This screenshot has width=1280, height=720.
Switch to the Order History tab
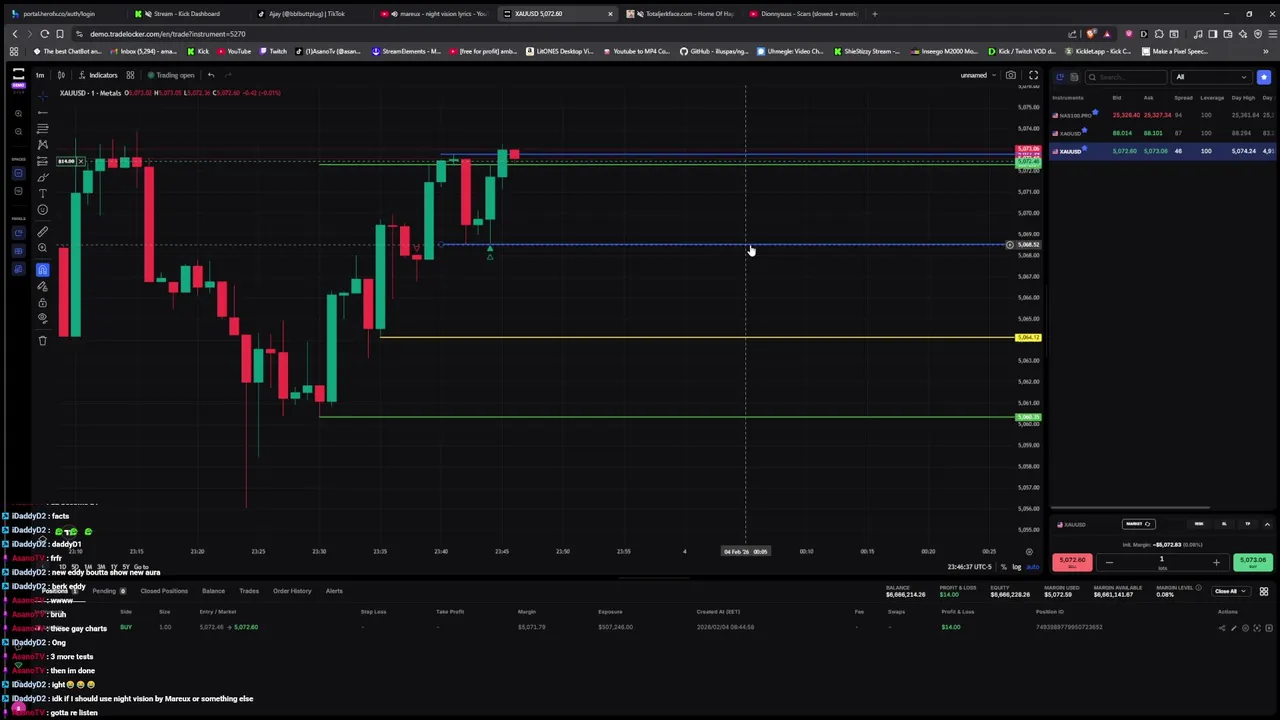[292, 591]
